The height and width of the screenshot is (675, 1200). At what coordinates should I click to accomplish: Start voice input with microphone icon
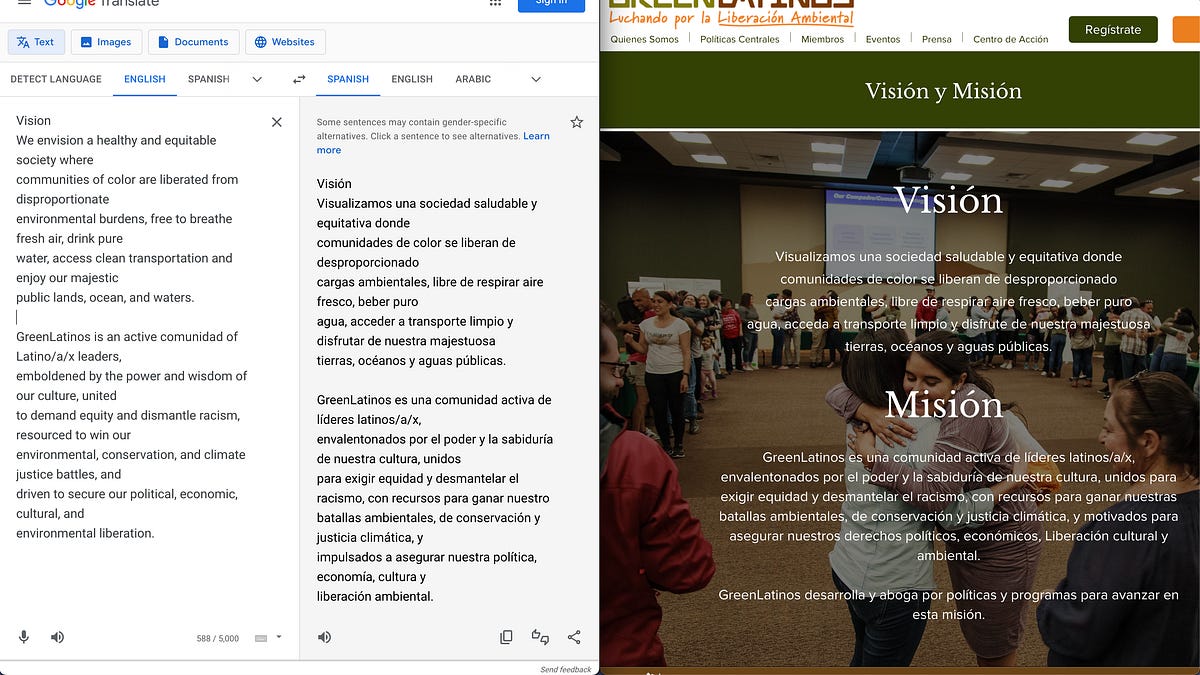pos(24,637)
